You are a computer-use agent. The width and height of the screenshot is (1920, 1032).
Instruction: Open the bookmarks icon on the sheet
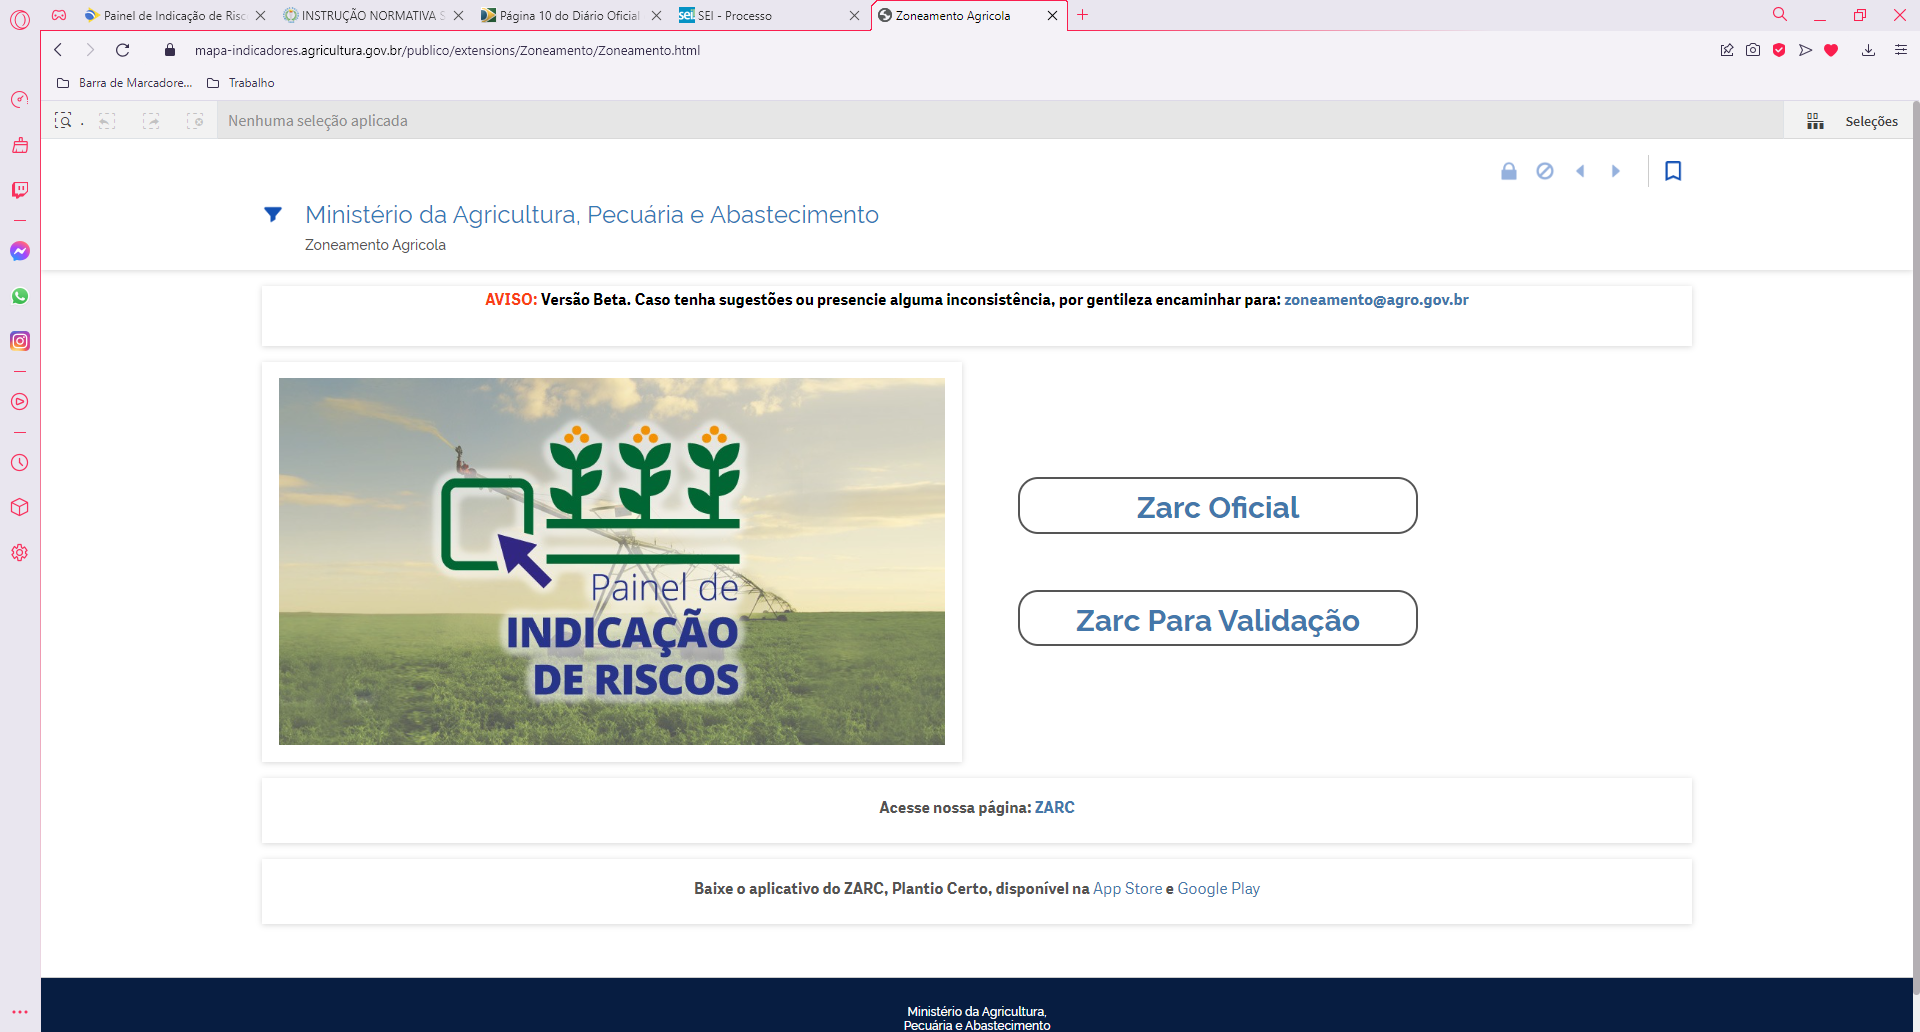click(x=1673, y=171)
